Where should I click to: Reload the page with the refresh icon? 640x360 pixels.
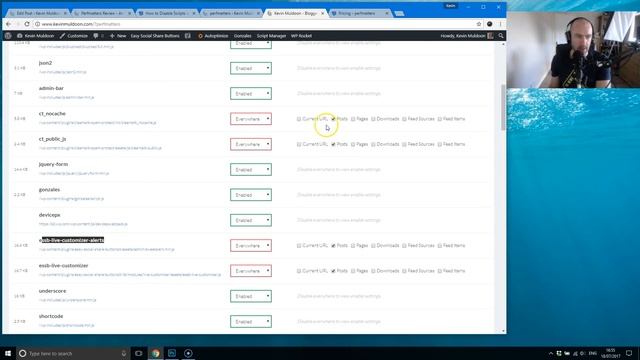[27, 24]
